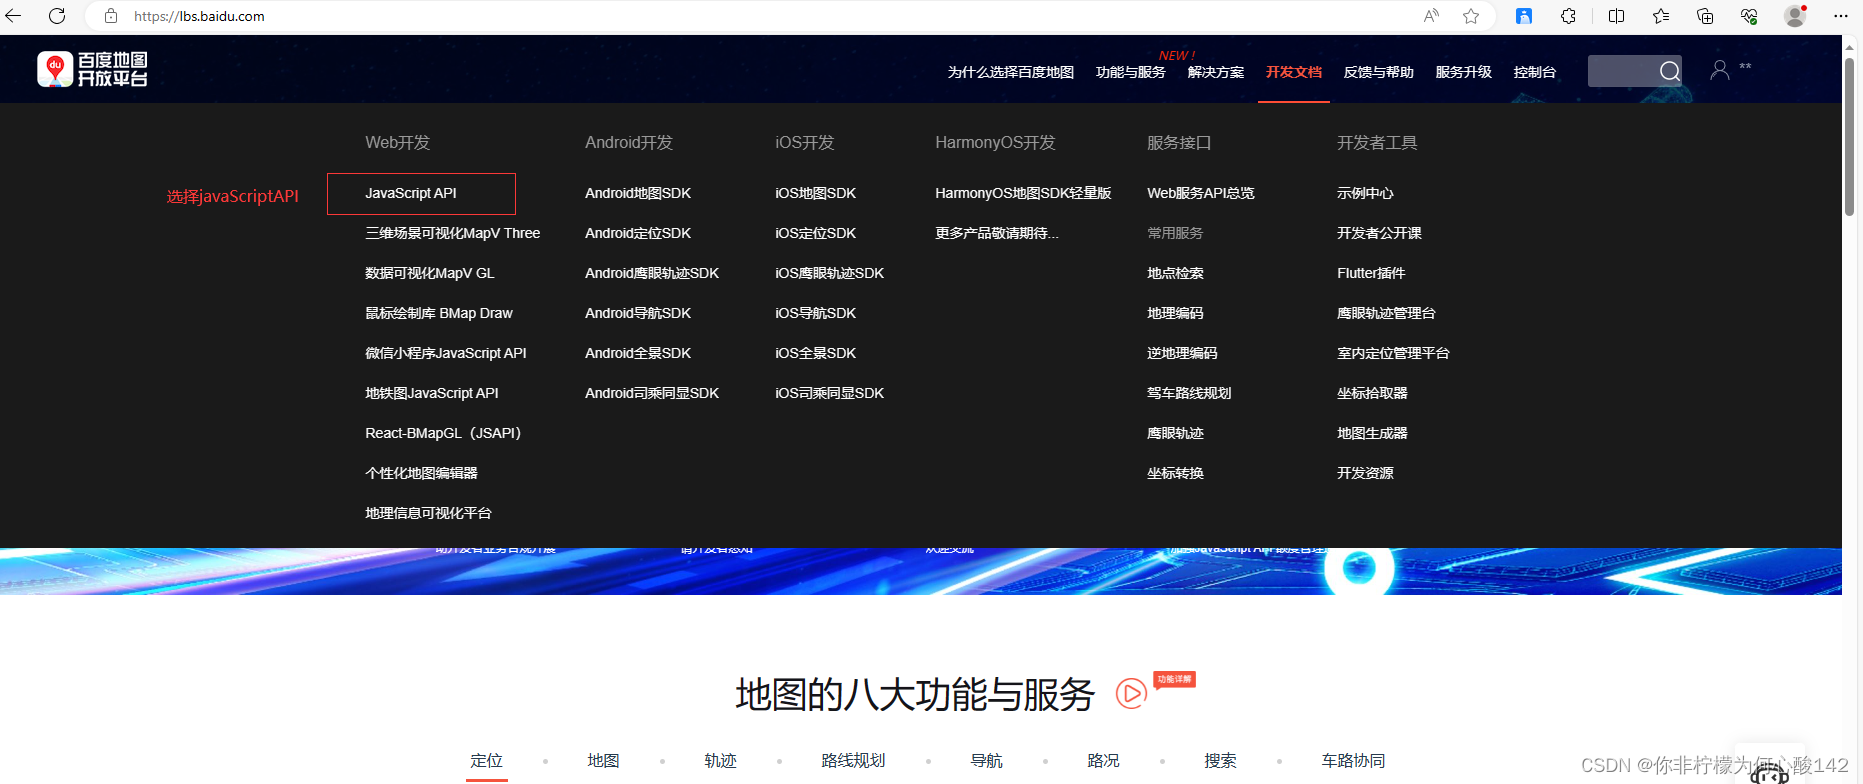Open the blue extension icon in the toolbar
Screen dimensions: 1863x784
tap(1524, 16)
